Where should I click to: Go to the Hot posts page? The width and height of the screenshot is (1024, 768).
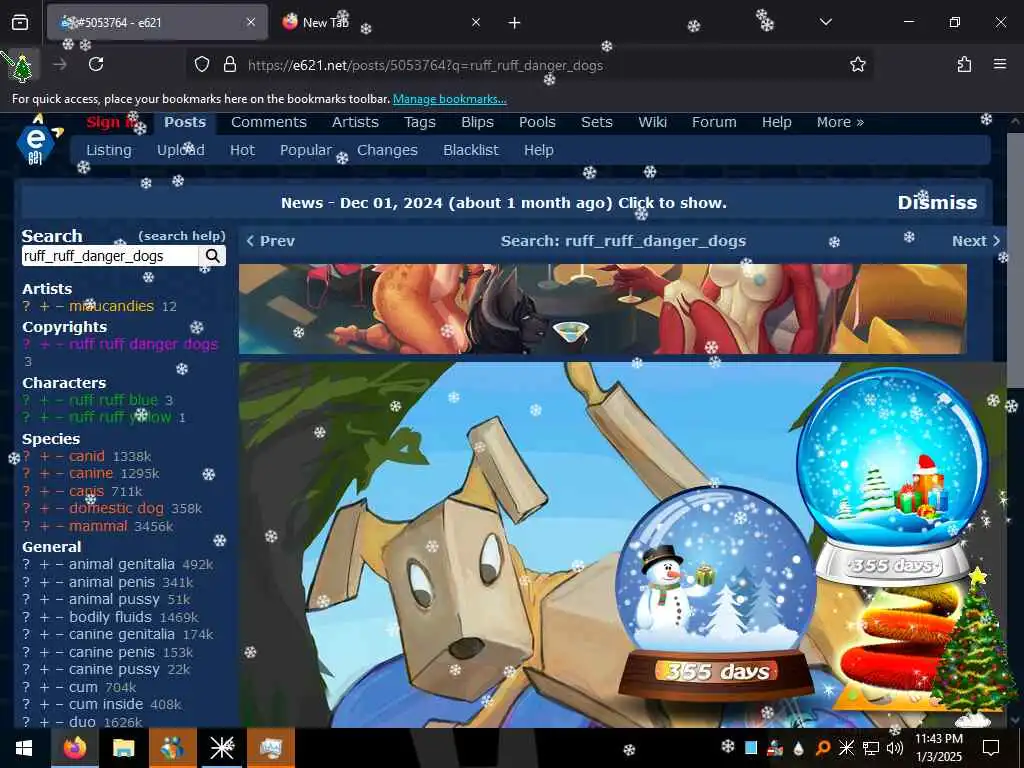[x=242, y=150]
